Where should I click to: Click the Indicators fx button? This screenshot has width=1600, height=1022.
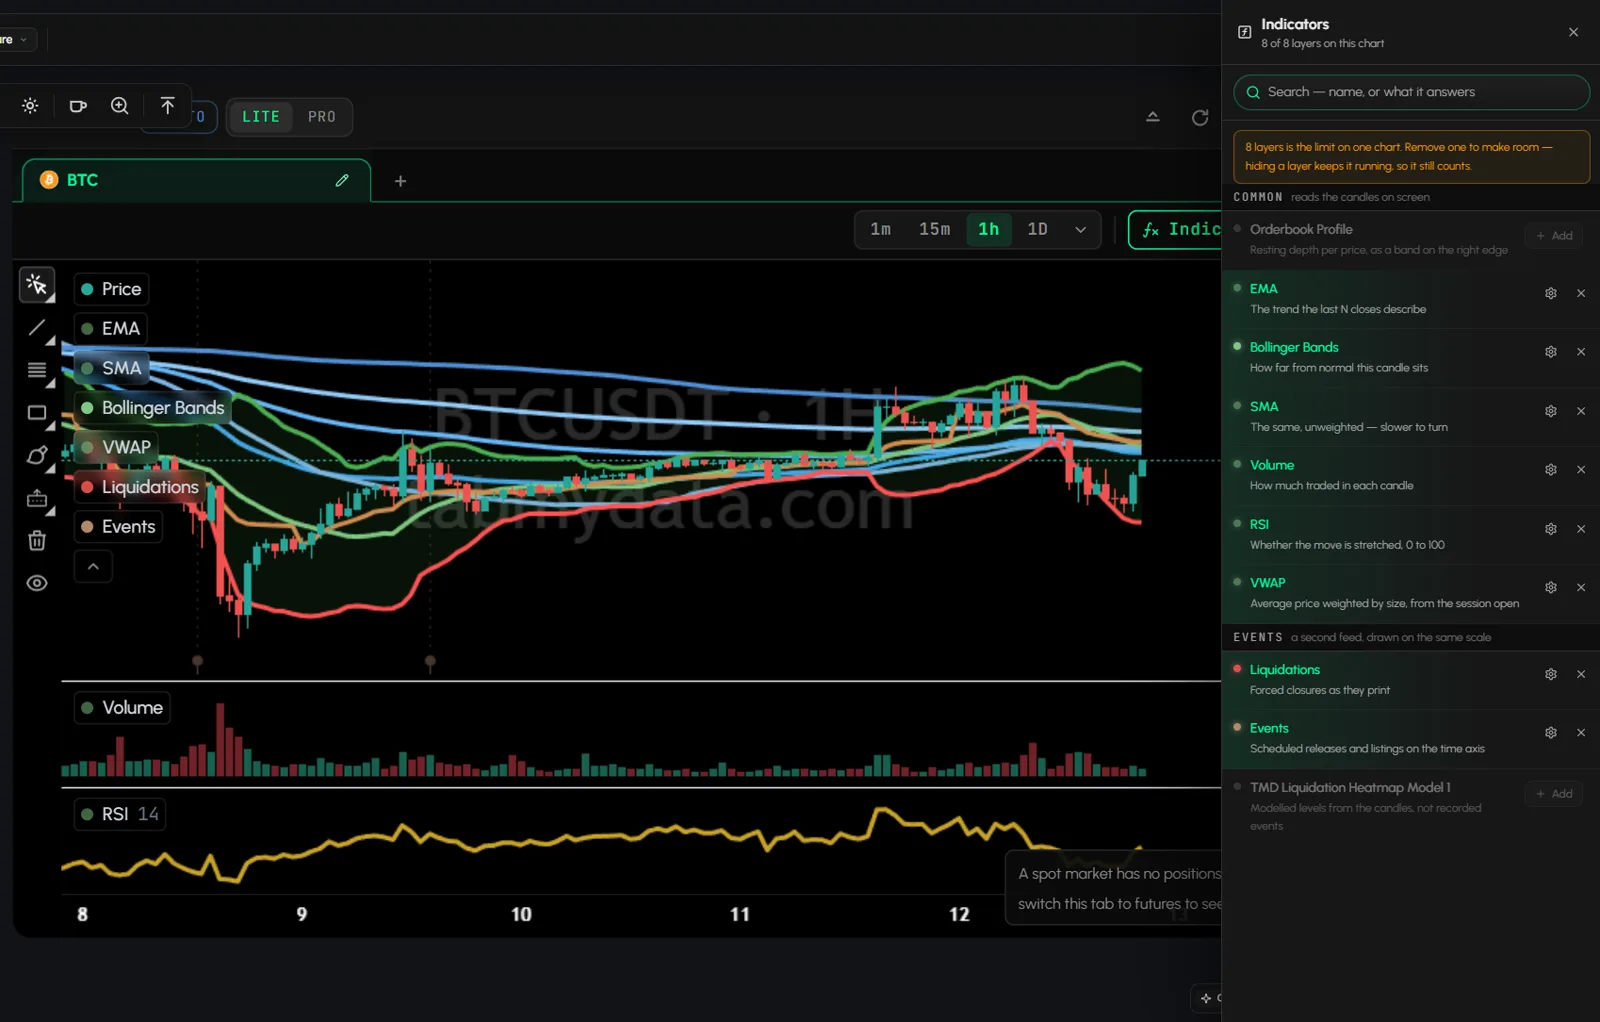tap(1176, 230)
